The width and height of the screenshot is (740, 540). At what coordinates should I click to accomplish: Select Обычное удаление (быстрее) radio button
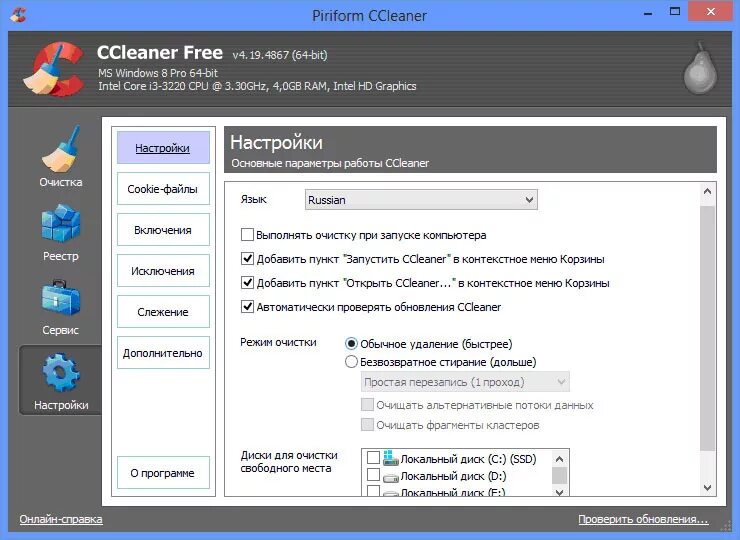351,344
